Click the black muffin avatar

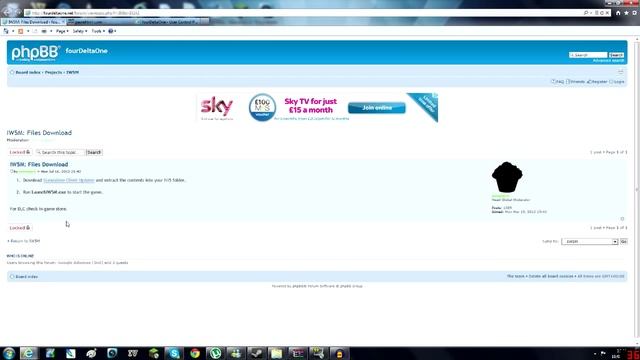pos(507,177)
